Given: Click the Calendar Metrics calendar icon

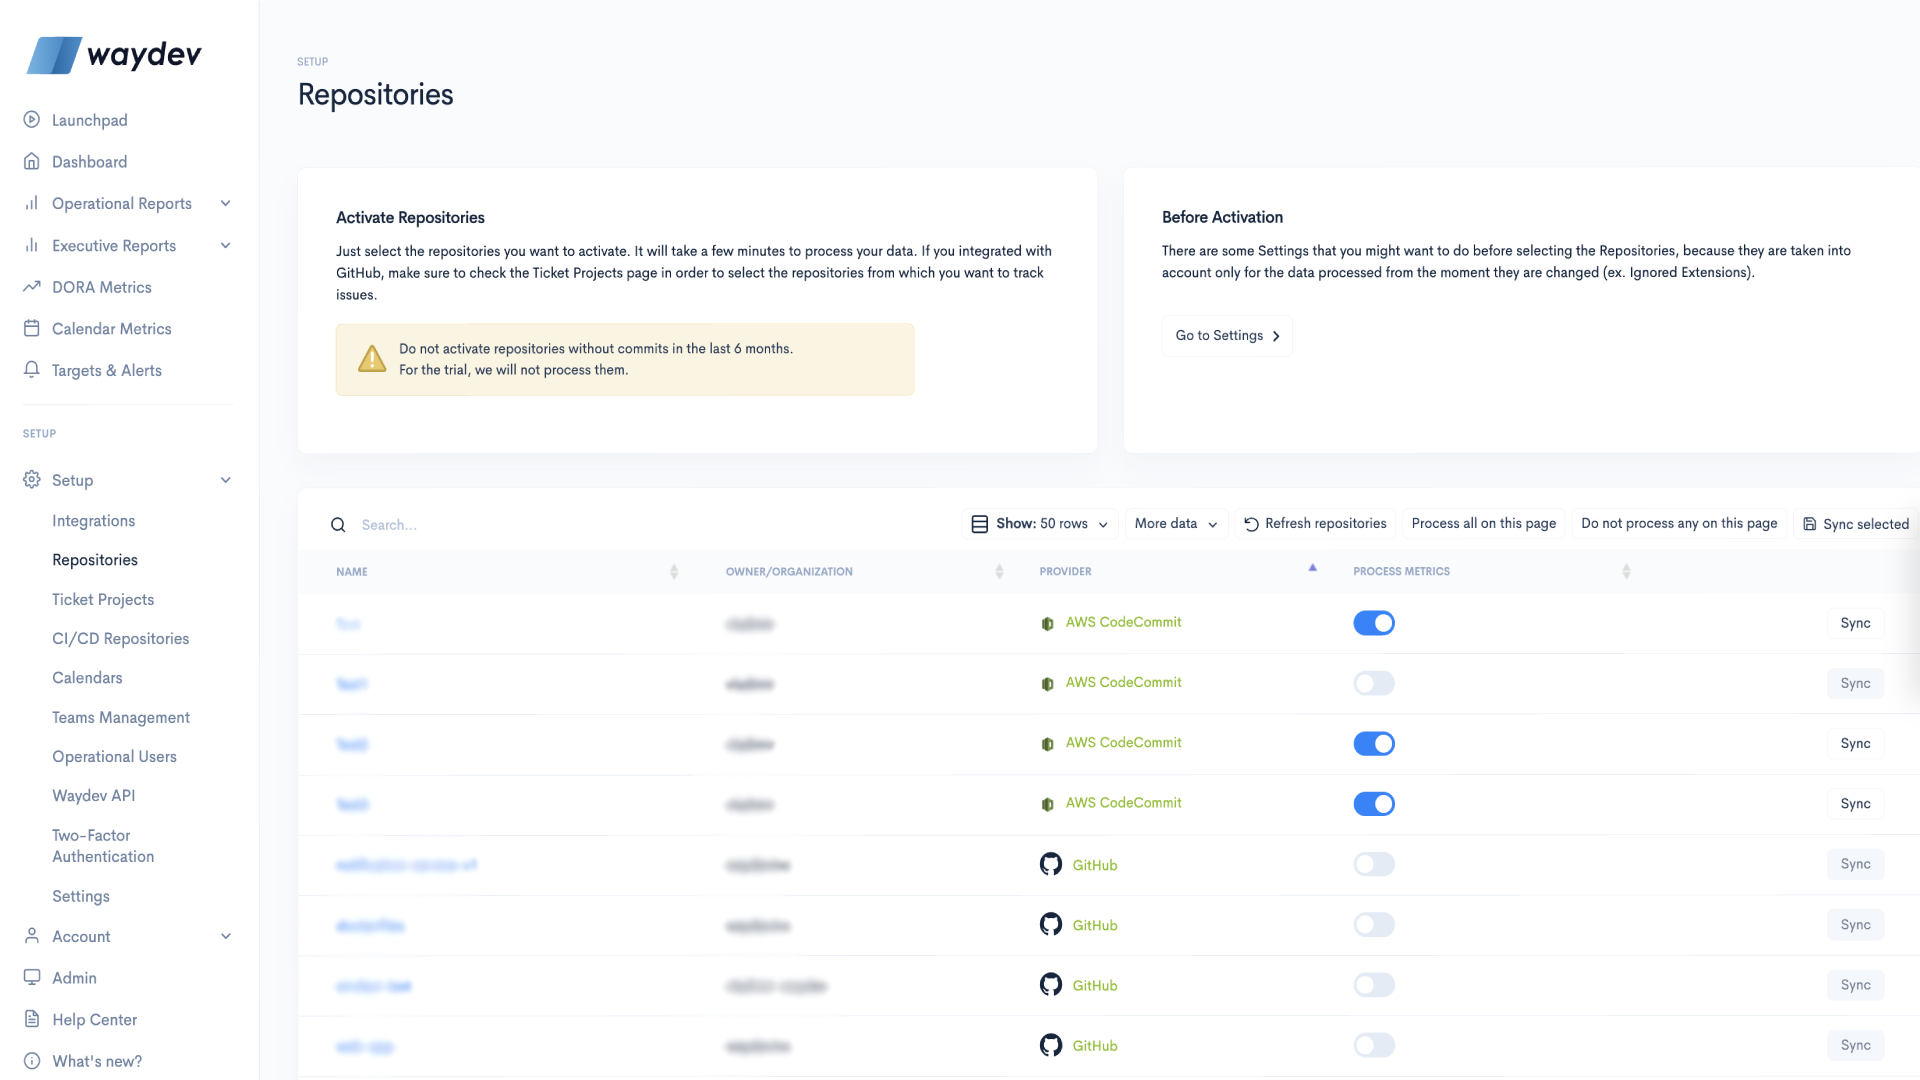Looking at the screenshot, I should pyautogui.click(x=32, y=329).
